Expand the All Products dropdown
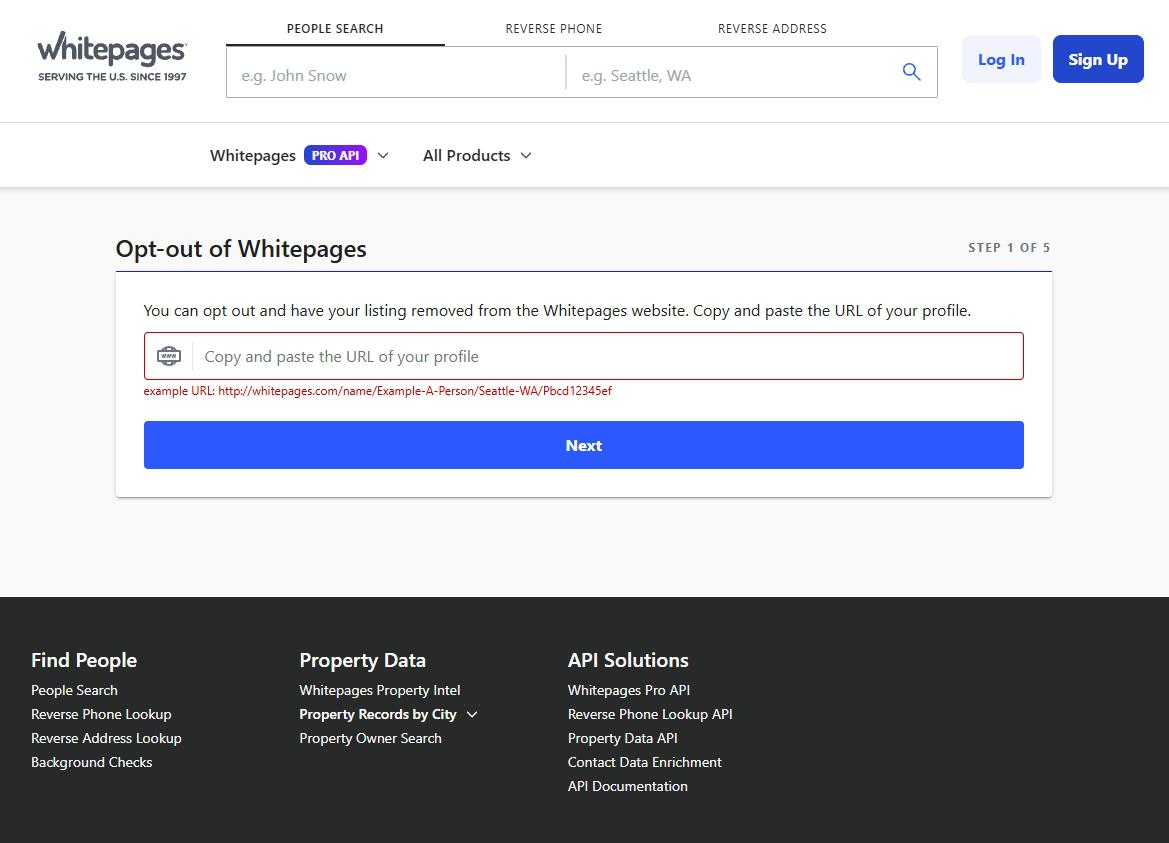The width and height of the screenshot is (1169, 843). click(477, 155)
